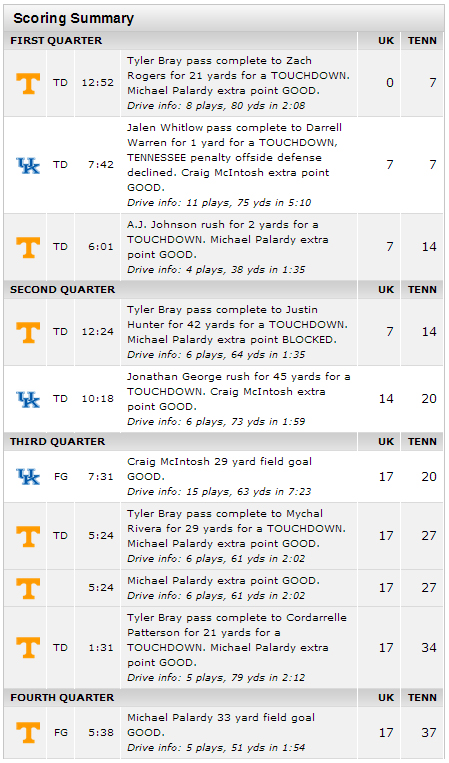Click the final 37 Tennessee score
449x763 pixels.
tap(429, 733)
